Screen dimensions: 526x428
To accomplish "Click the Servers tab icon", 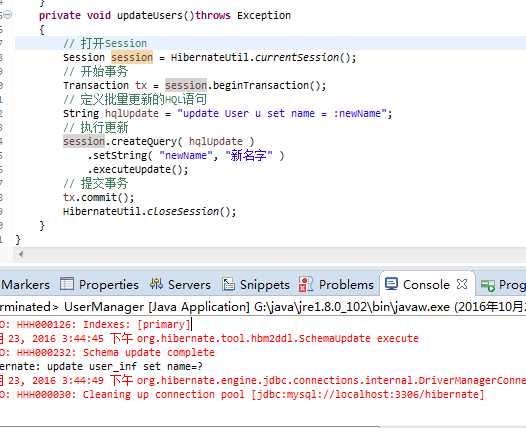I will [156, 284].
